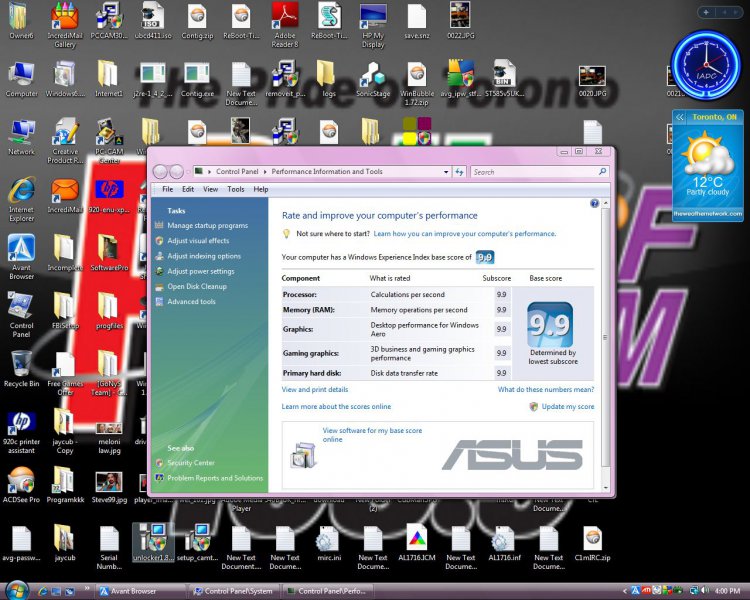
Task: Open the Control Panel desktop icon
Action: click(x=21, y=315)
